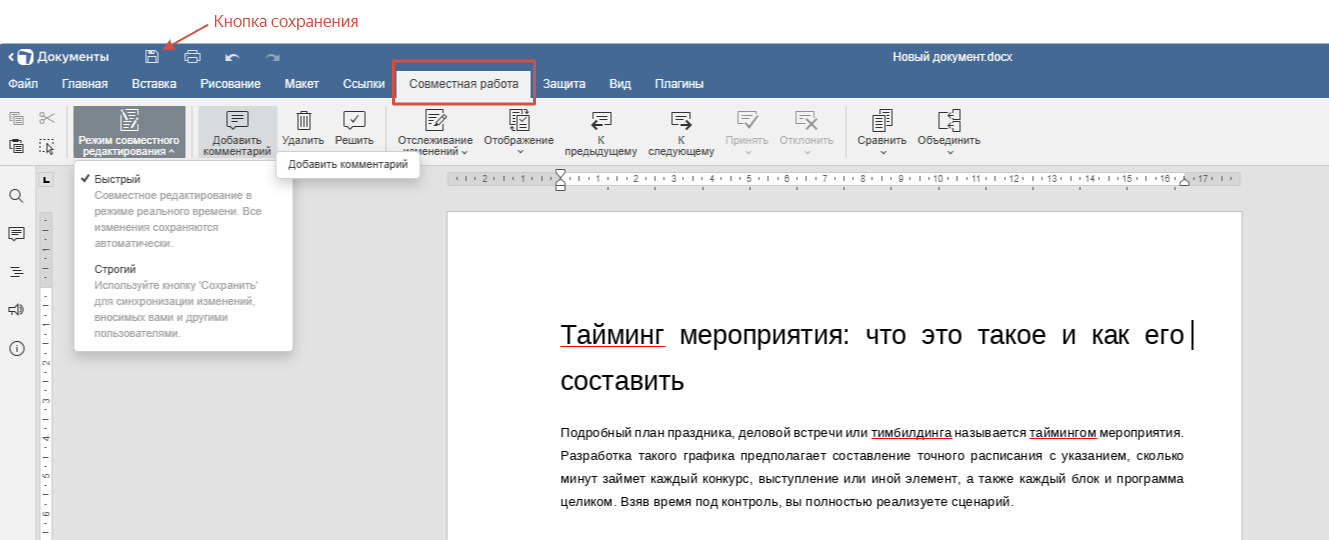Open the Файл menu
The height and width of the screenshot is (540, 1329).
(23, 84)
